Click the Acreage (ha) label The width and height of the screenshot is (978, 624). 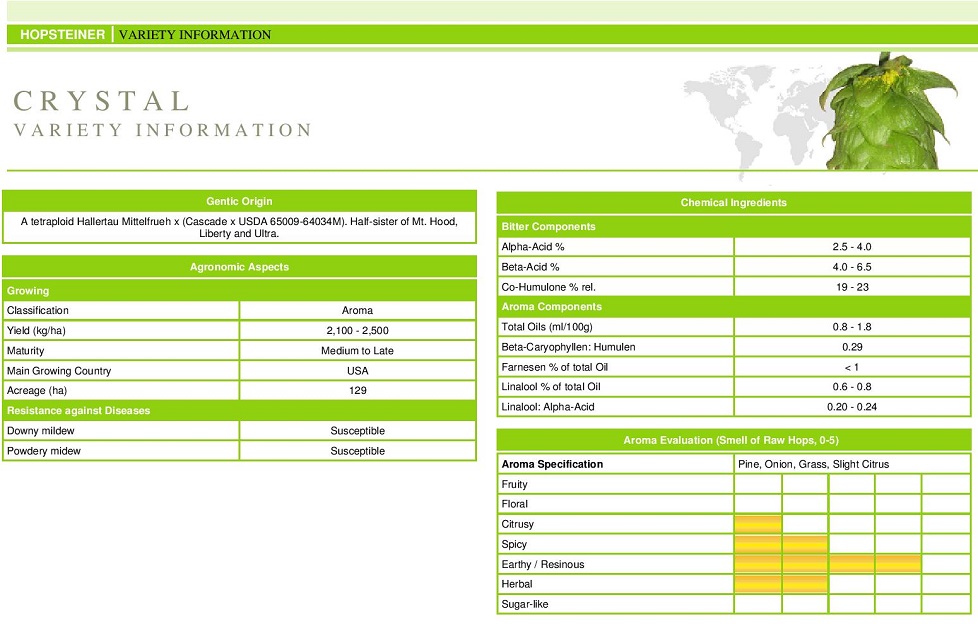coord(36,391)
